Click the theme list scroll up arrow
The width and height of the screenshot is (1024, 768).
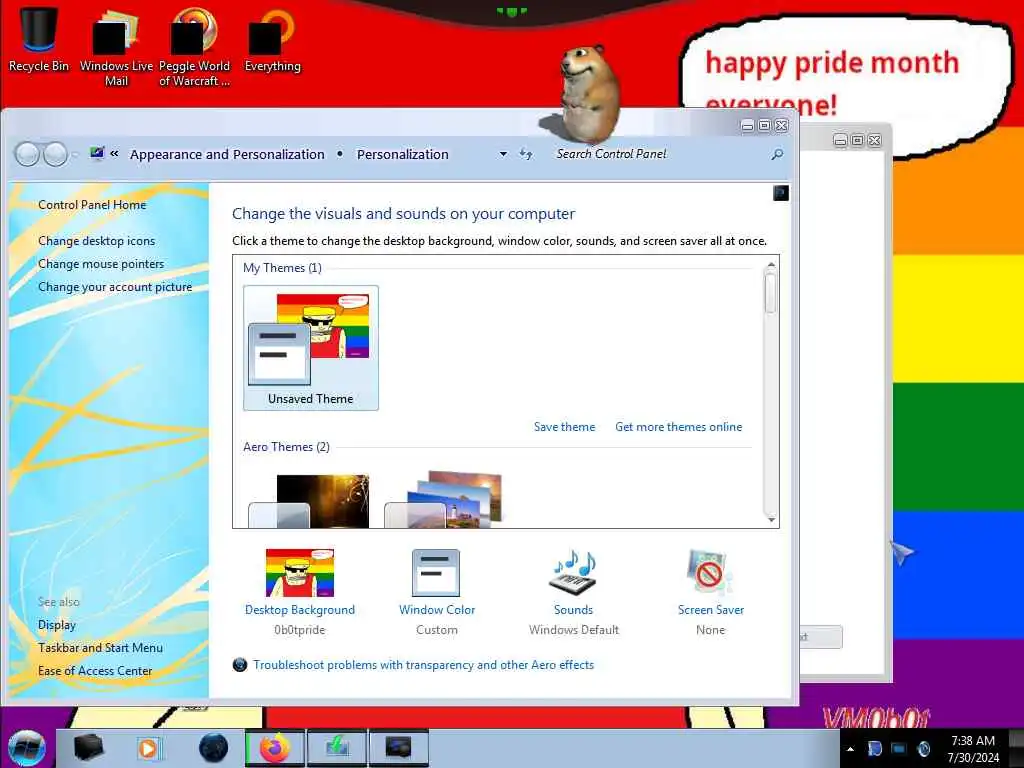pos(771,264)
